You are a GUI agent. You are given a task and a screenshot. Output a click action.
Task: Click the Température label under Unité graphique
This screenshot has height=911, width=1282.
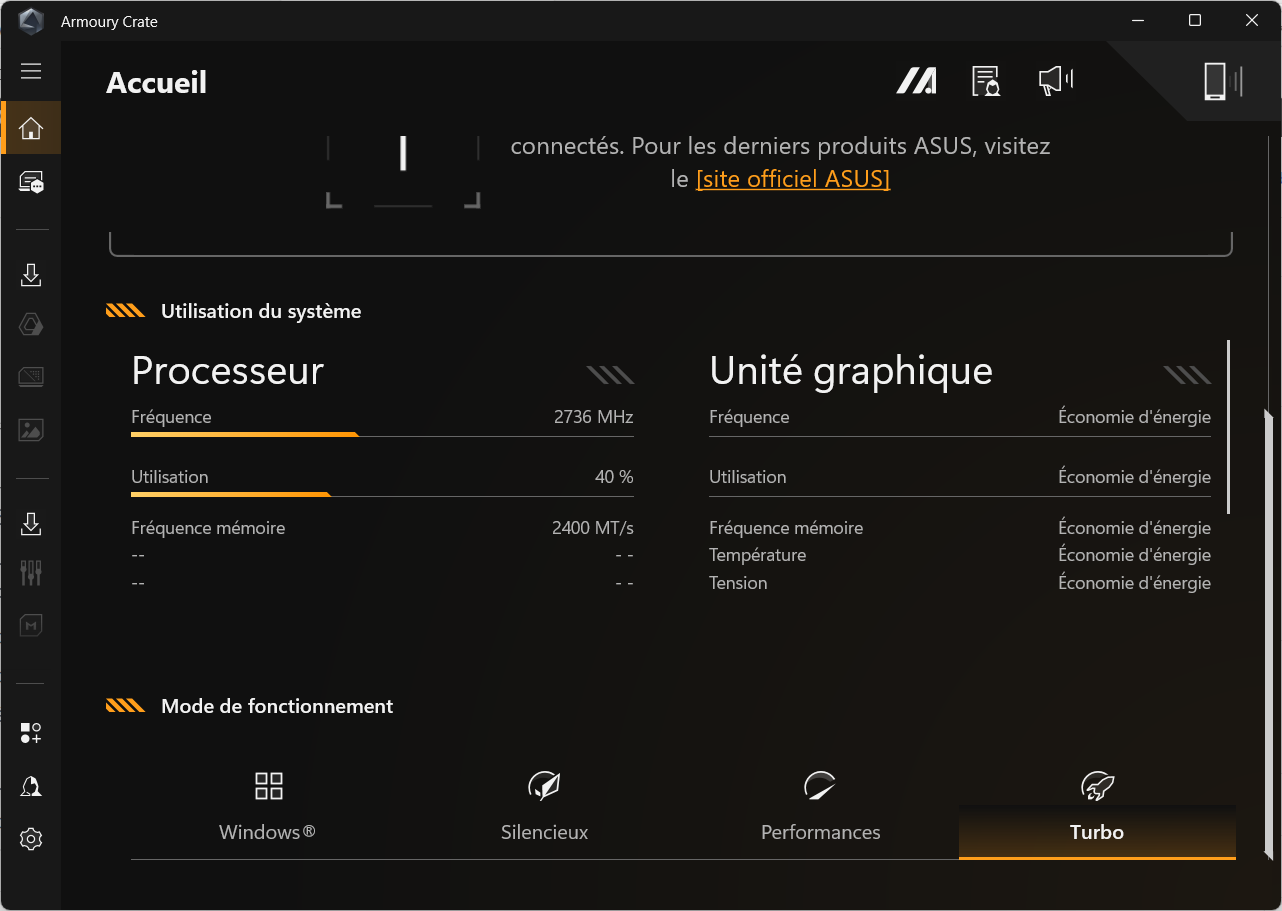[757, 555]
